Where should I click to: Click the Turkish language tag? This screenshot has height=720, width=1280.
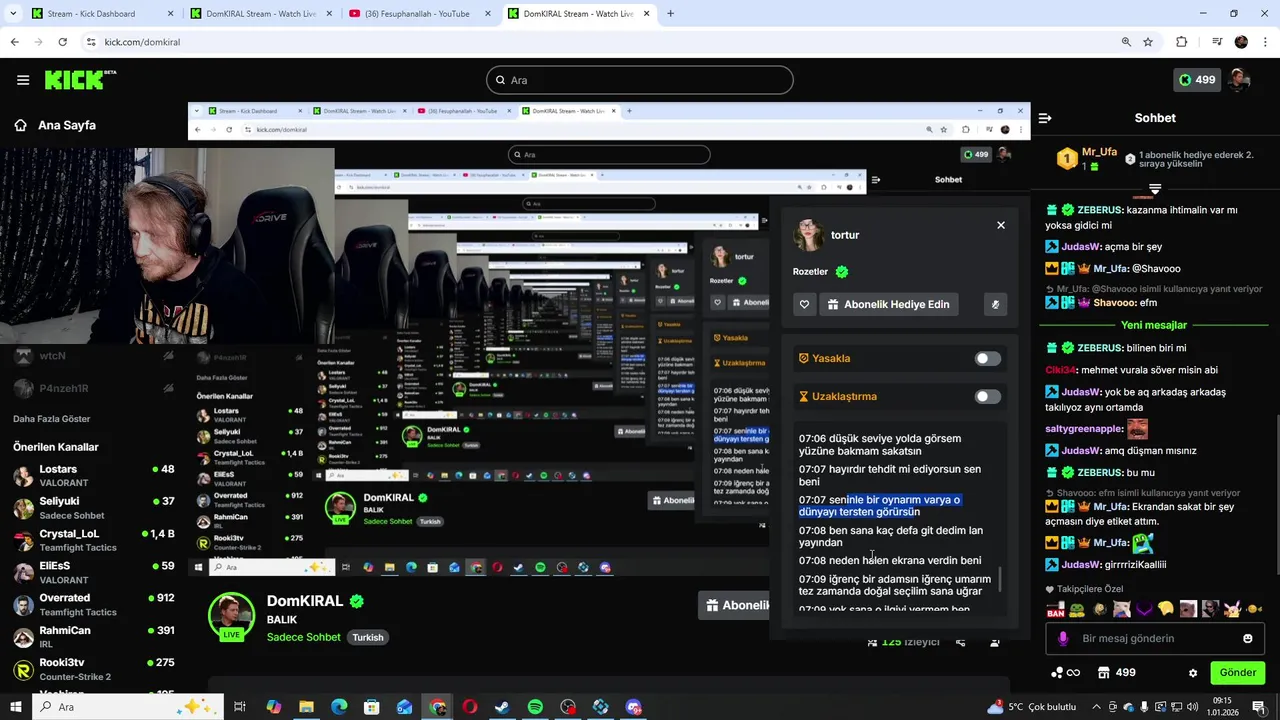tap(368, 637)
